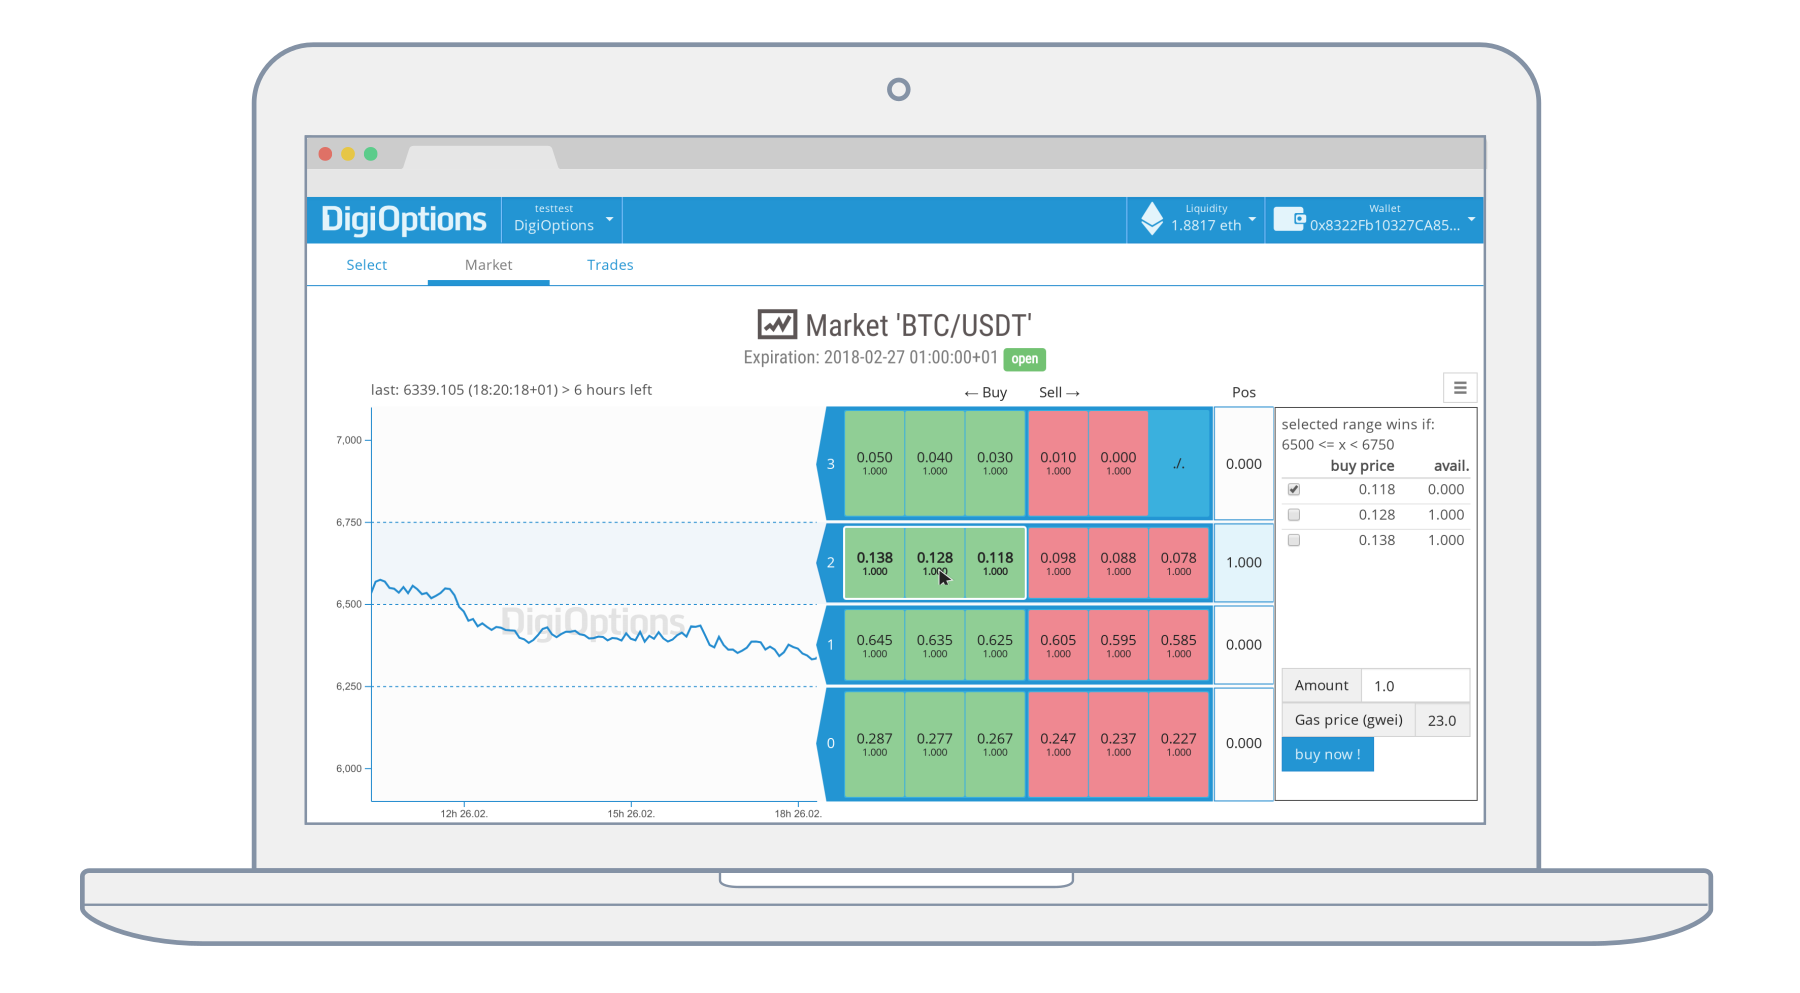Click the Market 'BTC/USDT' title
This screenshot has width=1800, height=993.
coord(918,326)
